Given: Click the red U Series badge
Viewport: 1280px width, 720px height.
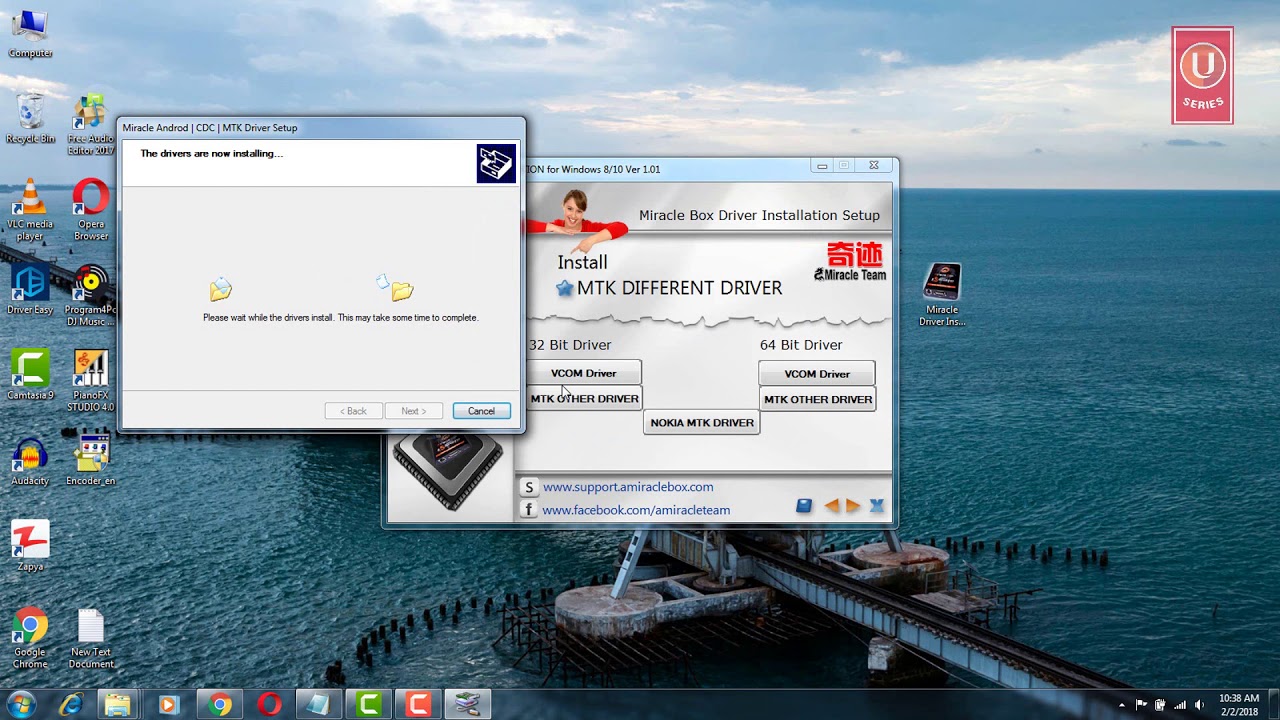Looking at the screenshot, I should coord(1202,76).
